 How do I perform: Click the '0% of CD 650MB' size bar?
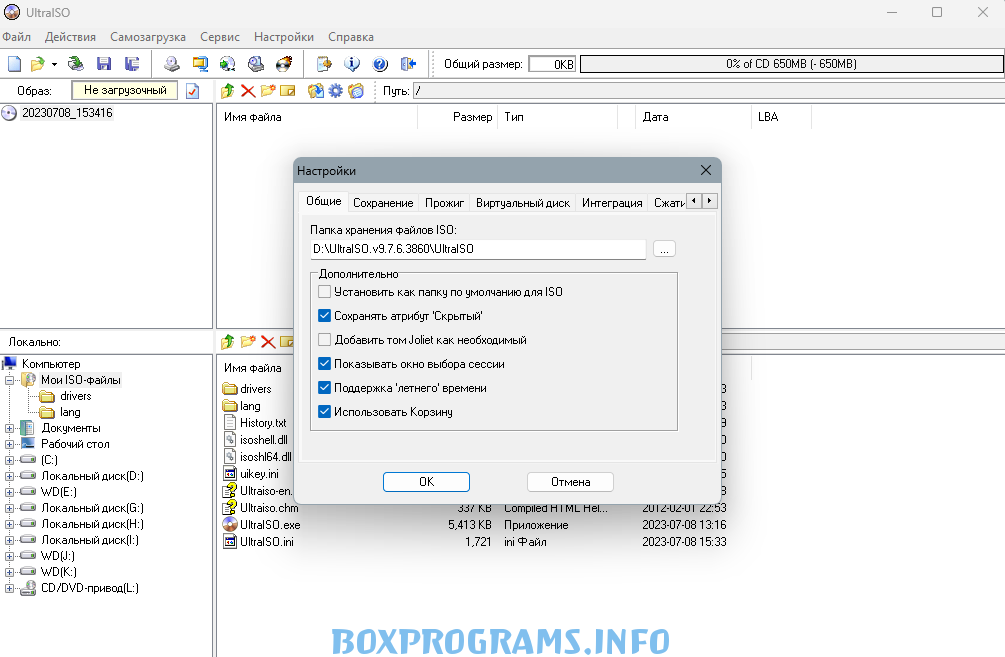point(792,63)
